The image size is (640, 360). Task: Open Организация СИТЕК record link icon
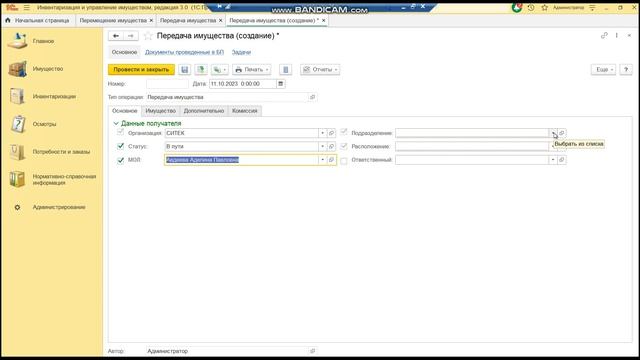[331, 133]
